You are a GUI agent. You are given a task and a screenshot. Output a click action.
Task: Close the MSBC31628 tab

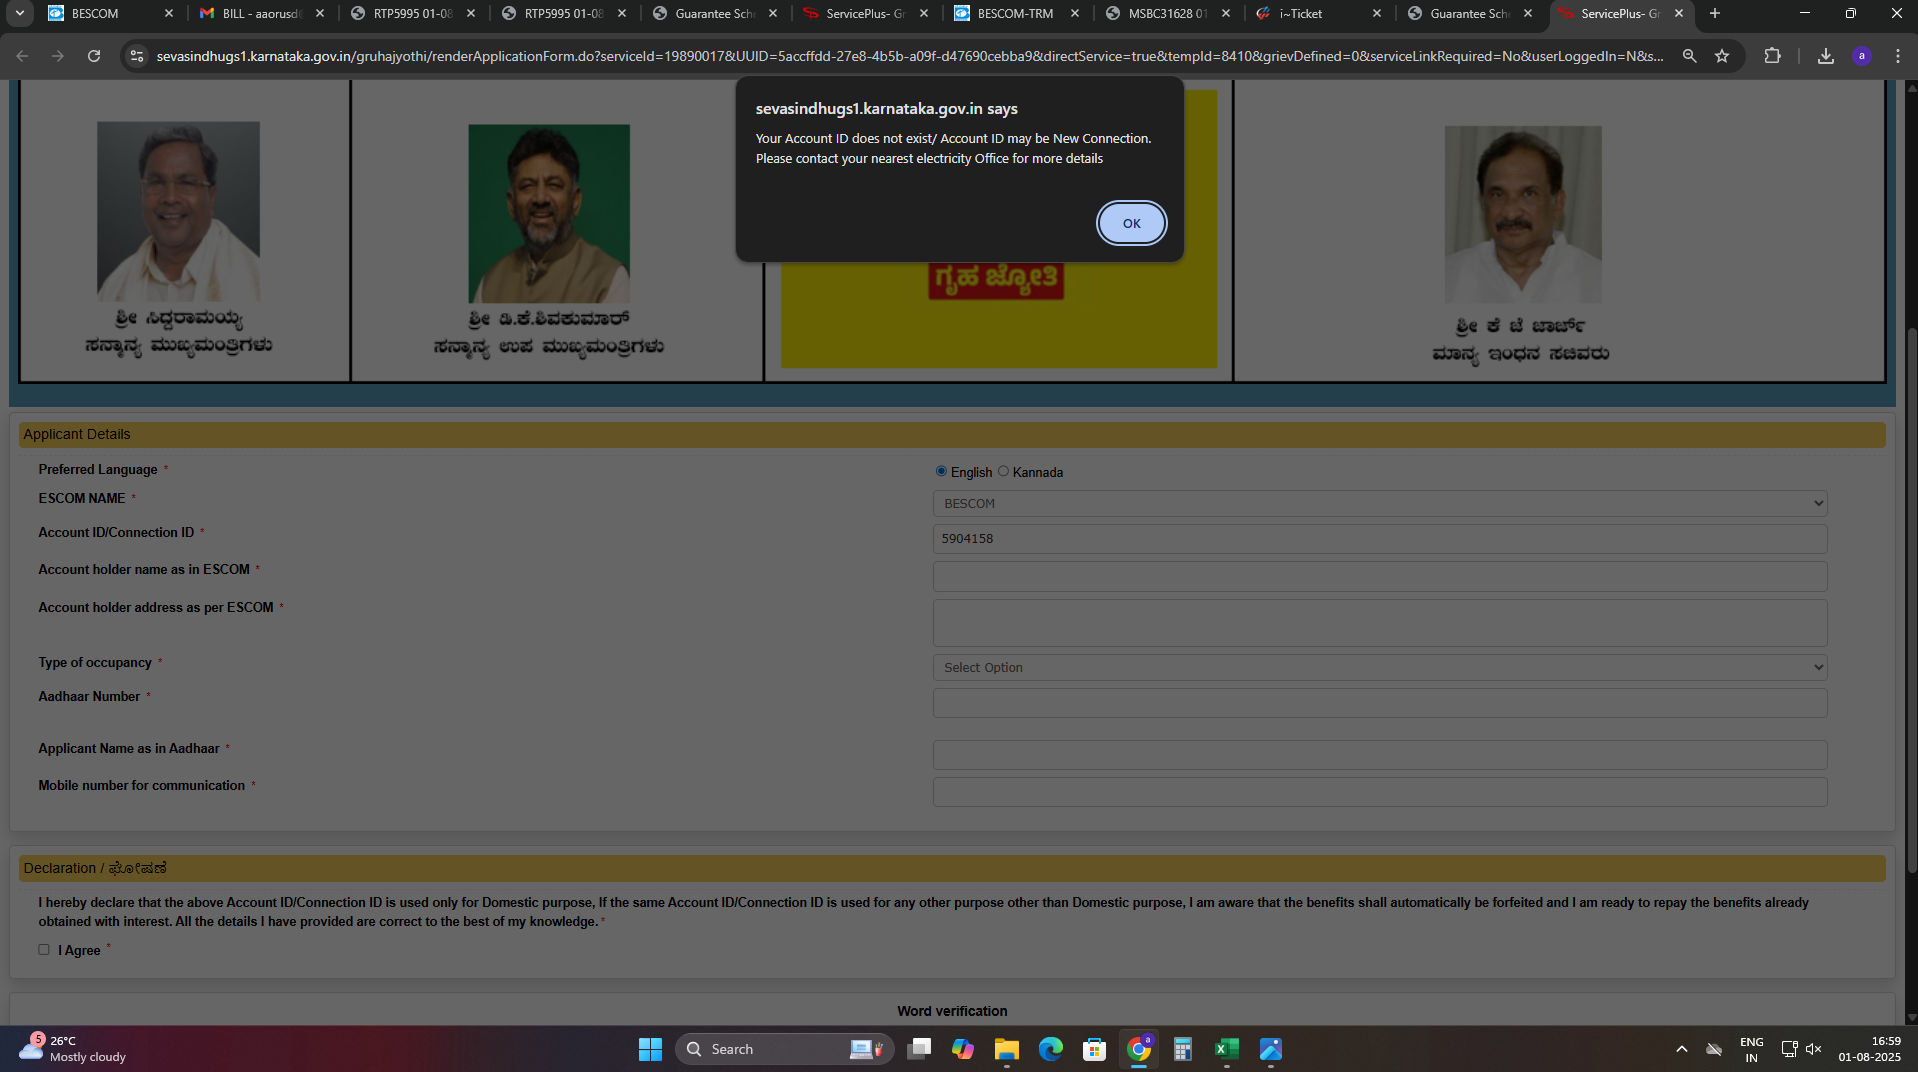click(x=1226, y=13)
